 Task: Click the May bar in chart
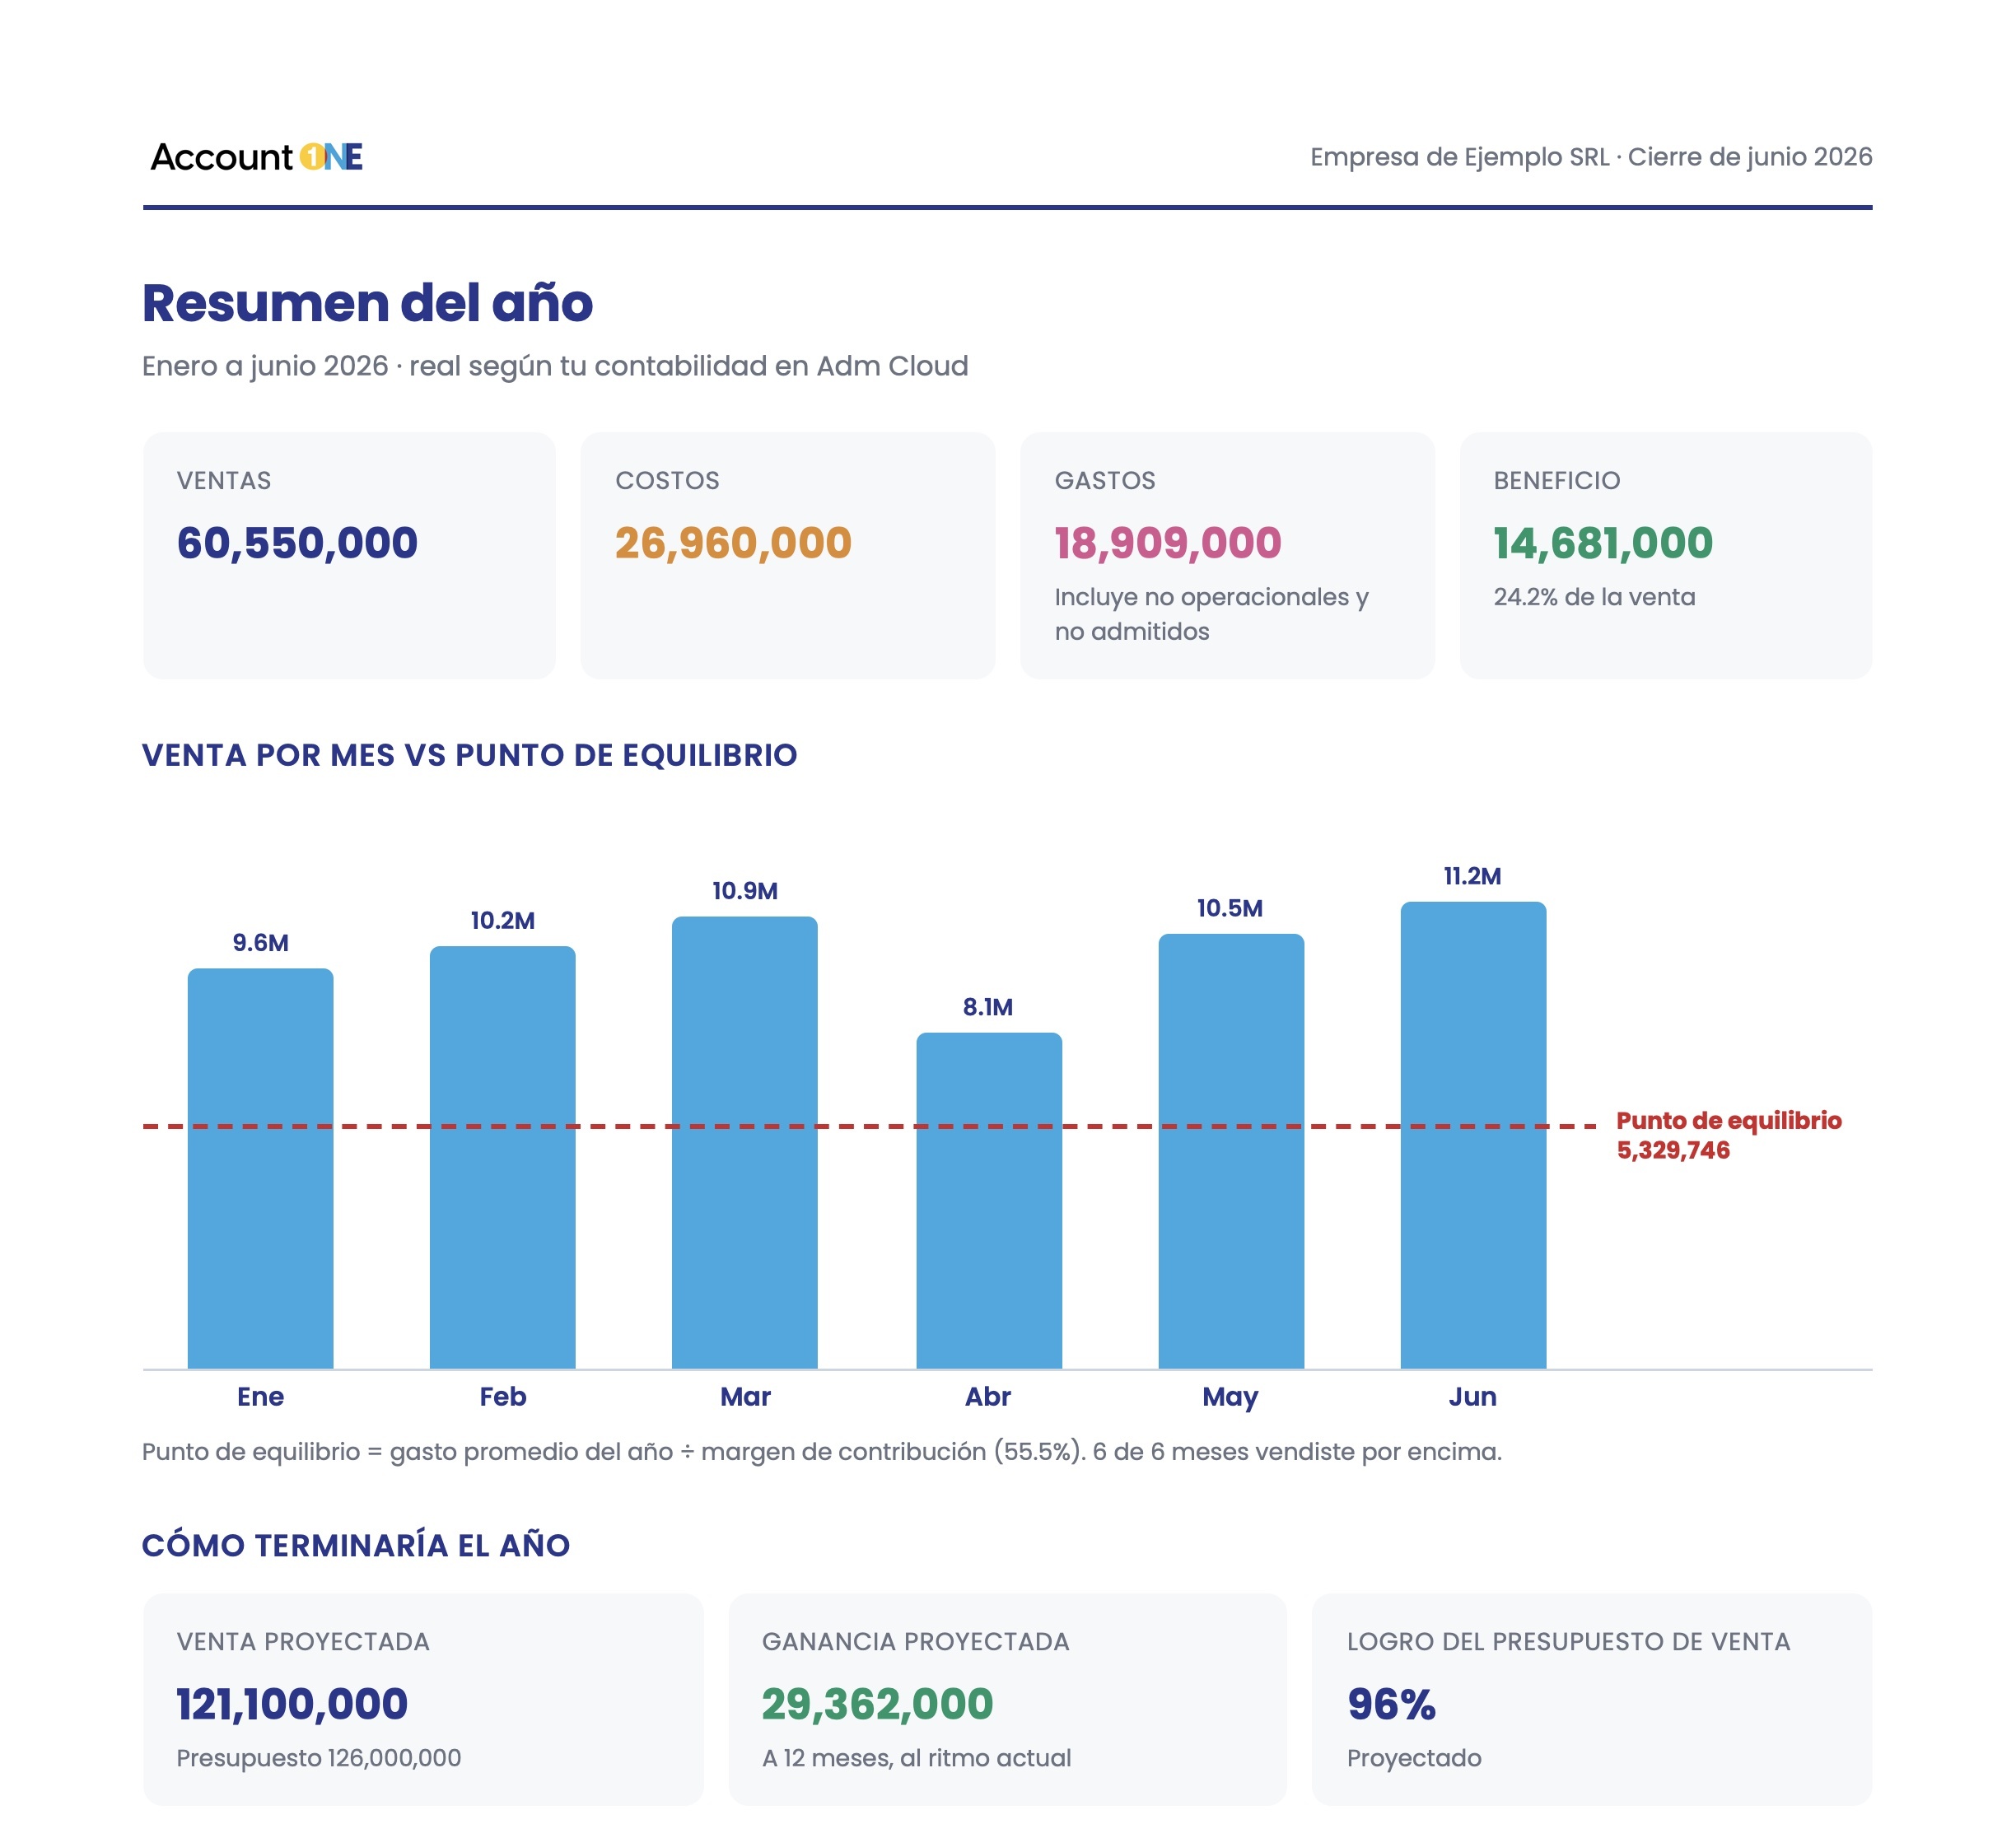1231,1151
